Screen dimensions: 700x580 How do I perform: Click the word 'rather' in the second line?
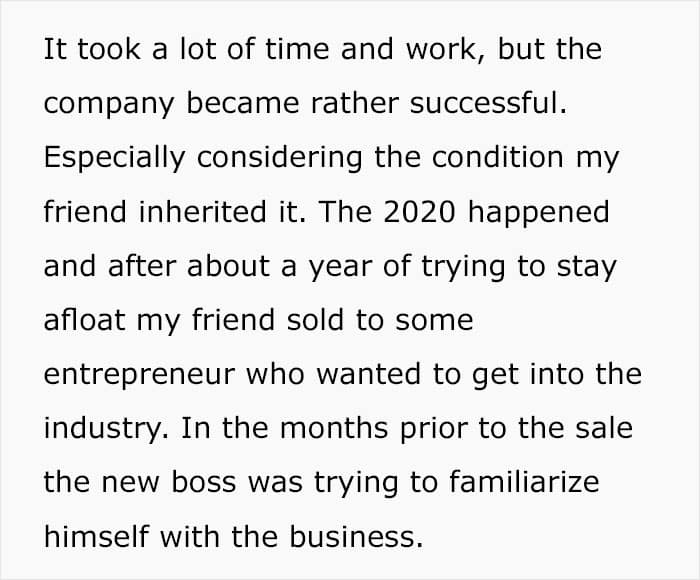(x=354, y=103)
